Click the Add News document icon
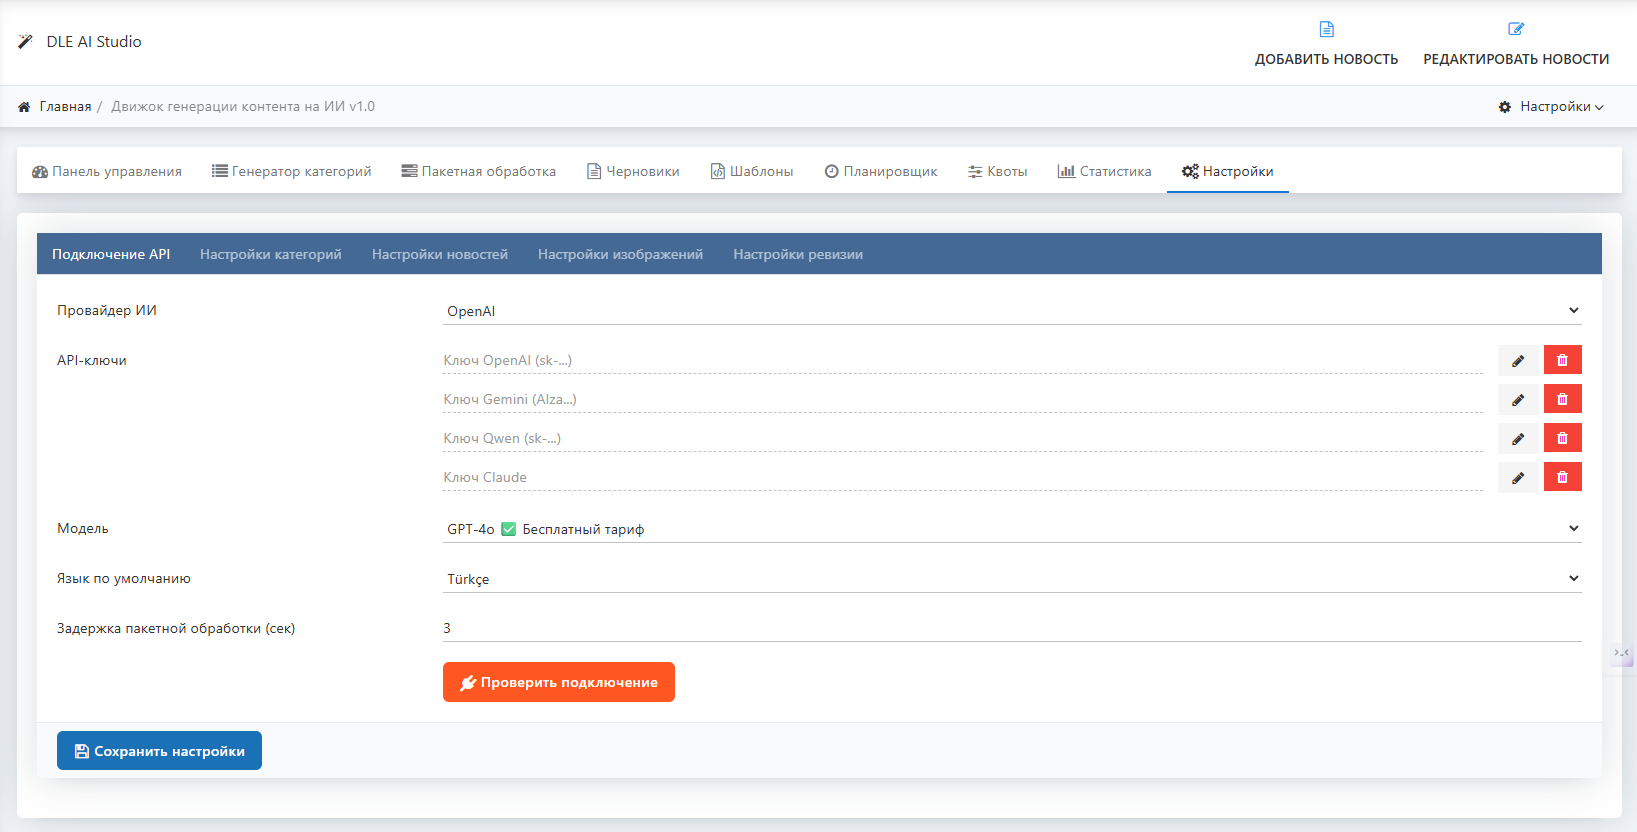The height and width of the screenshot is (832, 1637). [x=1326, y=30]
